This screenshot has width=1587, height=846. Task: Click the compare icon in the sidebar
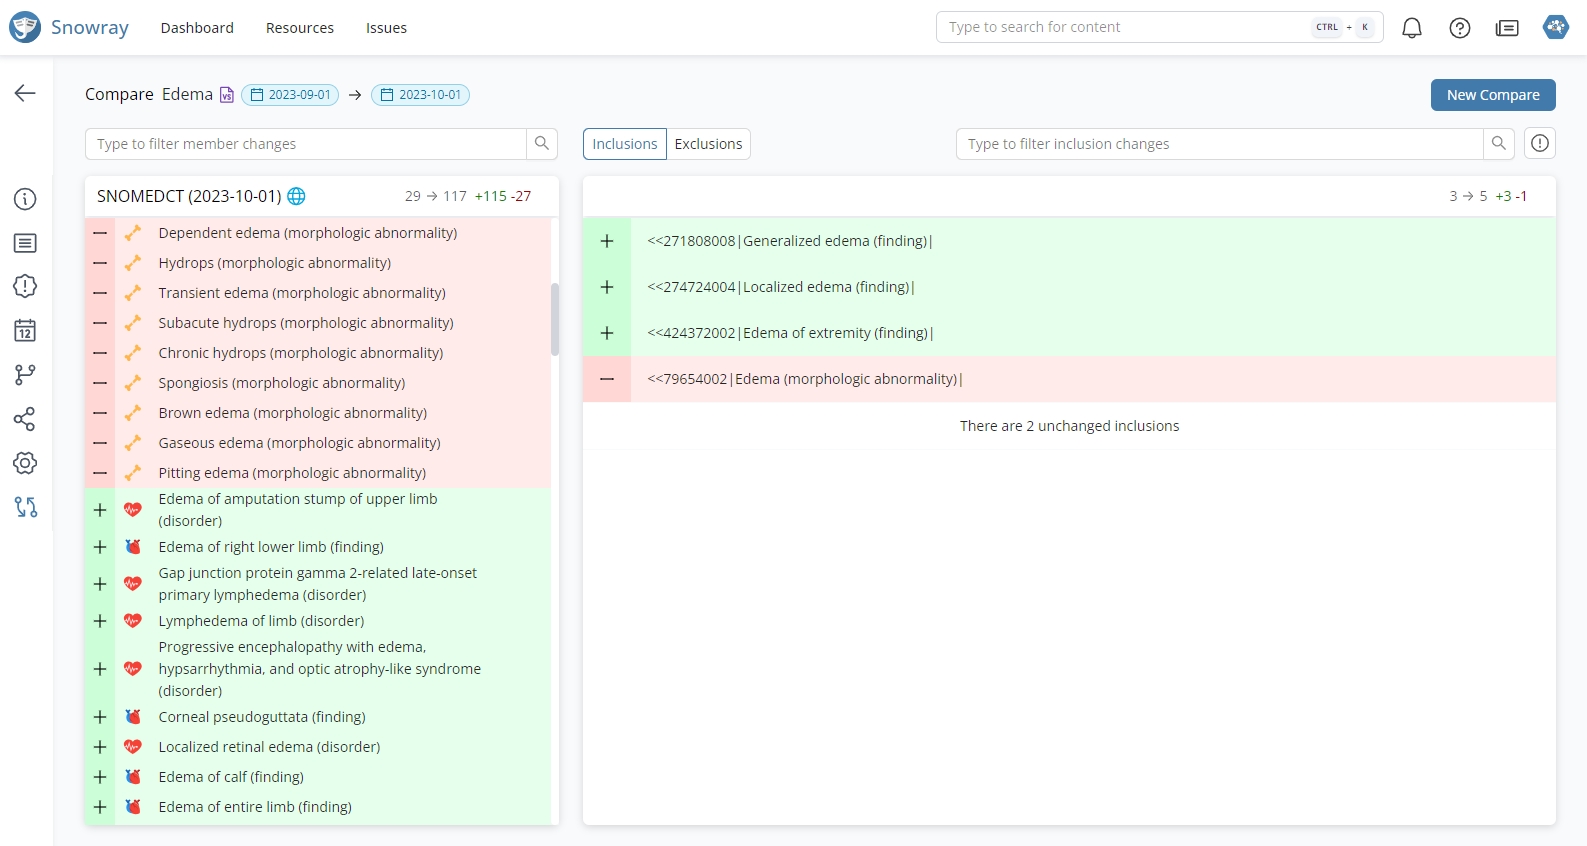tap(25, 507)
